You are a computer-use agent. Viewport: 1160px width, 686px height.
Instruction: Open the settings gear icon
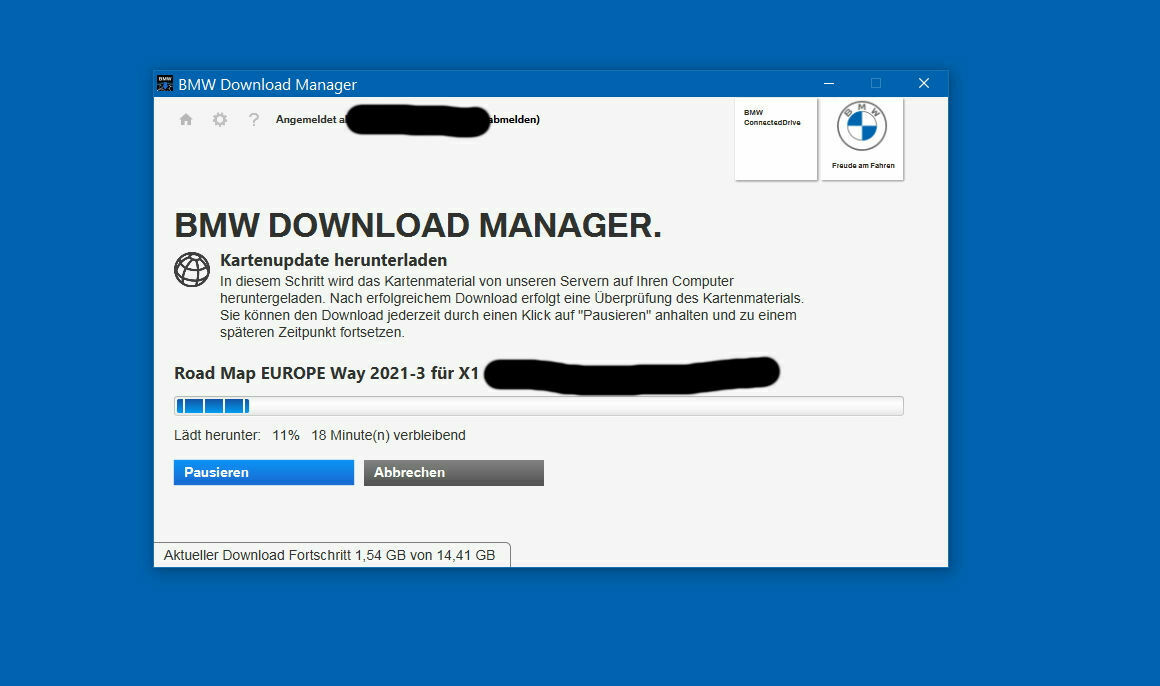220,118
